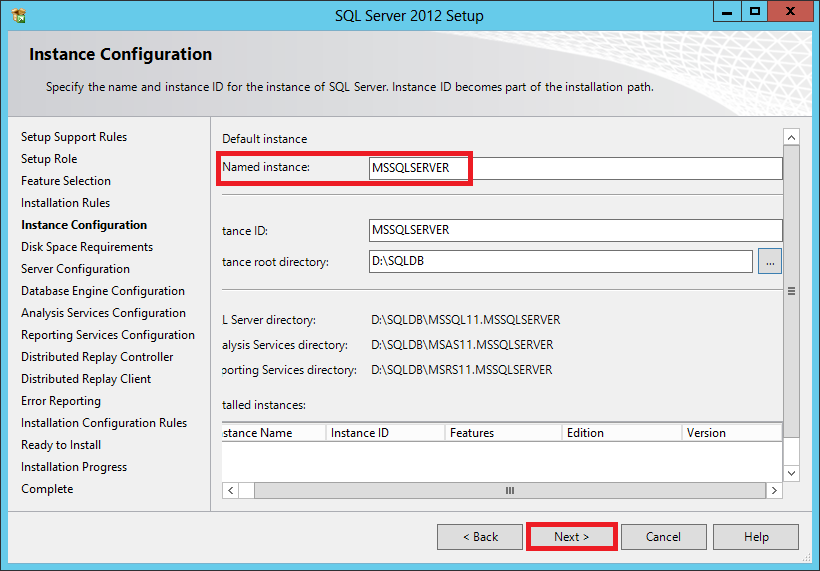Click the horizontal scrollbar right arrow
Viewport: 820px width, 571px height.
point(773,491)
